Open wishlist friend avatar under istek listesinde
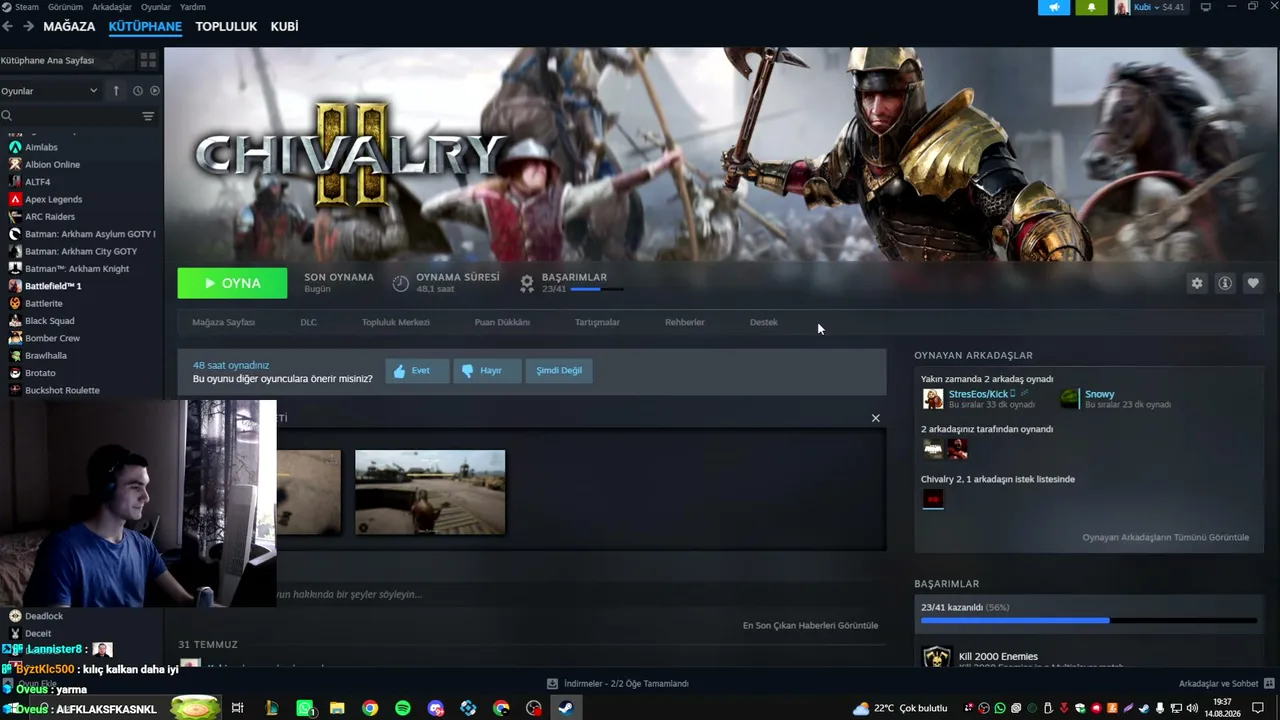Viewport: 1280px width, 720px height. click(933, 499)
